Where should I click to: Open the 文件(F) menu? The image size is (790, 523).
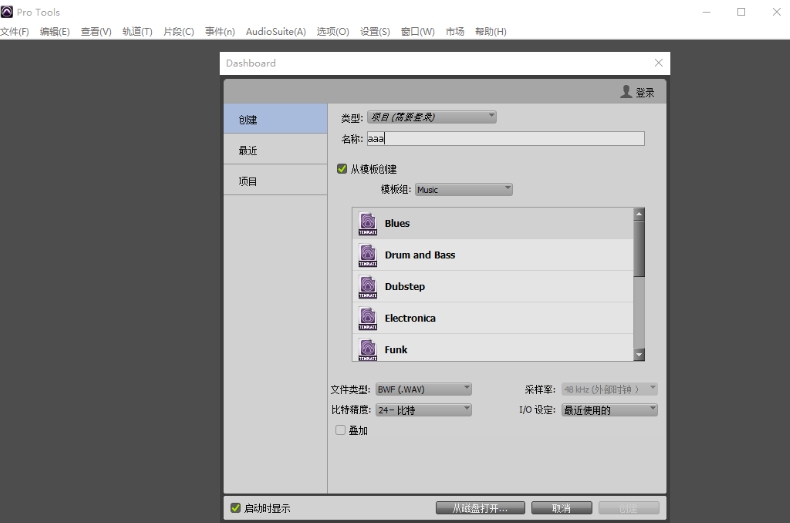[x=15, y=32]
